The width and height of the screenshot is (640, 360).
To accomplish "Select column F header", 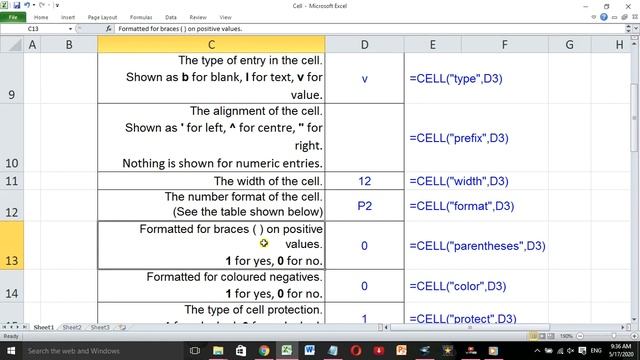I will tap(505, 44).
